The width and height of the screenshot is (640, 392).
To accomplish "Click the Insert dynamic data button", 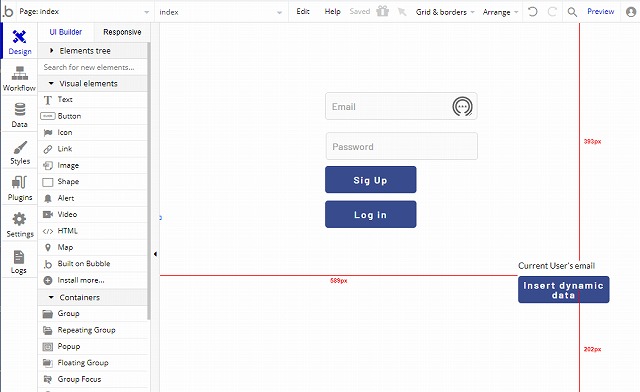I will click(564, 290).
